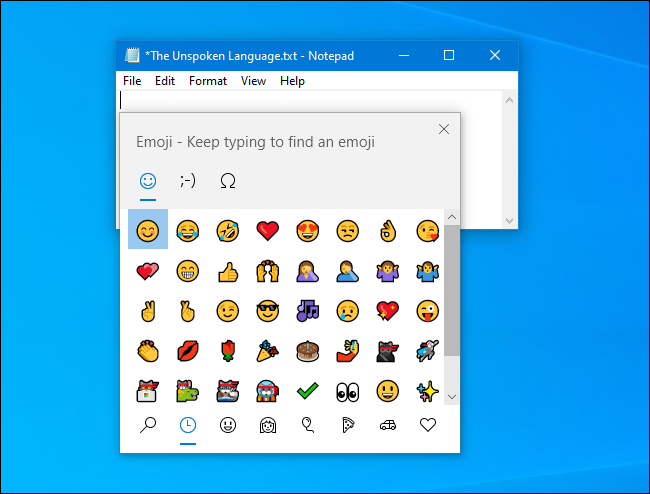Insert the yellow sparkles emoji

(427, 391)
